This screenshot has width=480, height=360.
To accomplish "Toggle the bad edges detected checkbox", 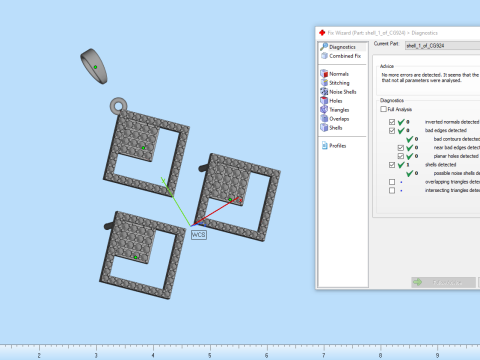I will click(x=392, y=130).
